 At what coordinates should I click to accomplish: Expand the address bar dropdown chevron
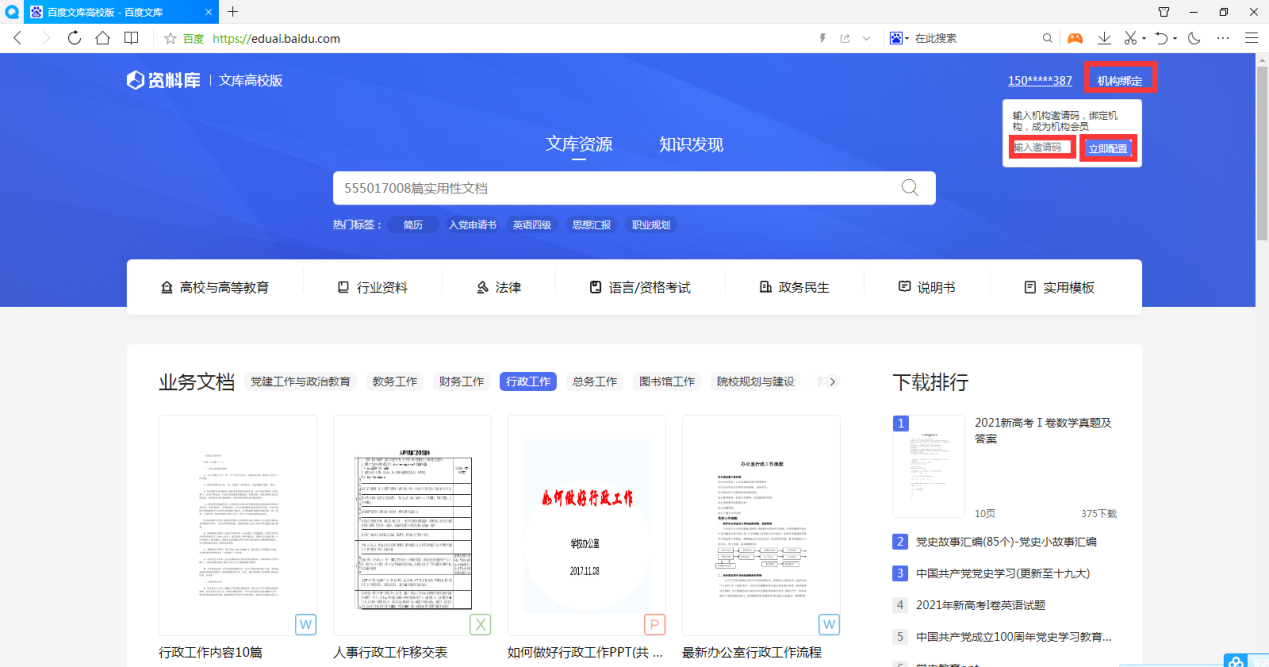click(866, 38)
